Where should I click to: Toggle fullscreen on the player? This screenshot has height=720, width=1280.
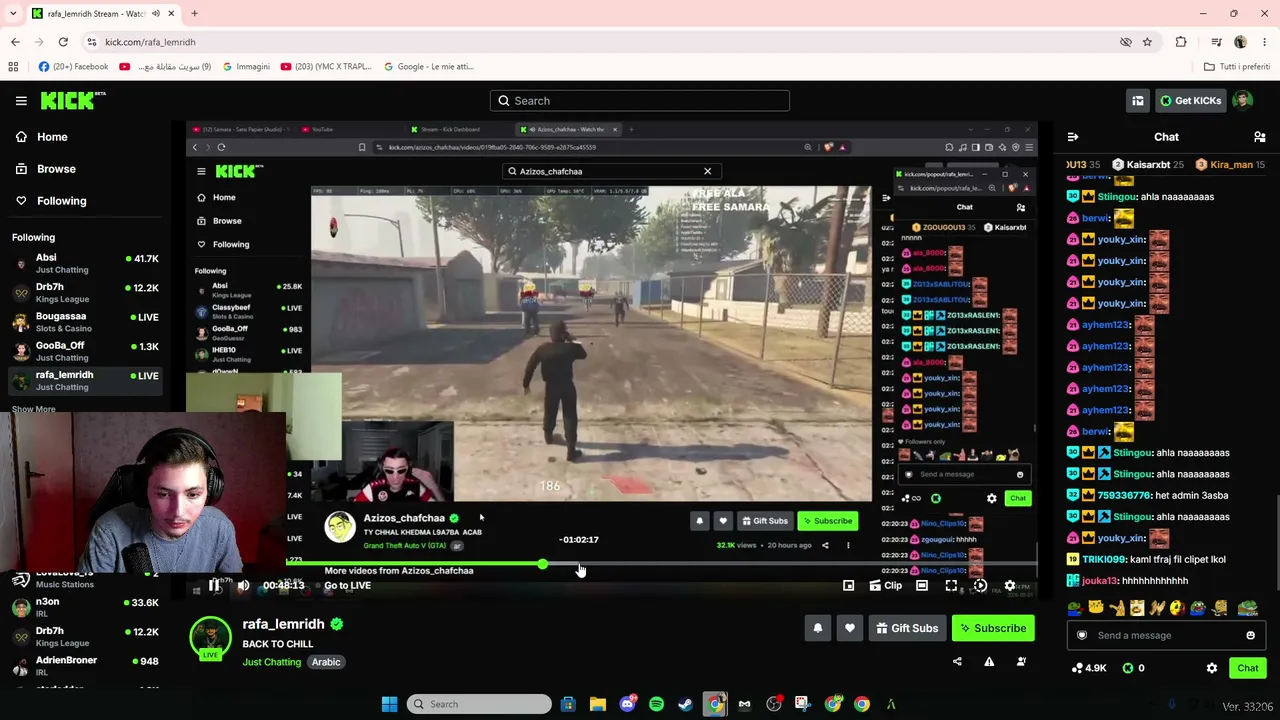pos(951,586)
